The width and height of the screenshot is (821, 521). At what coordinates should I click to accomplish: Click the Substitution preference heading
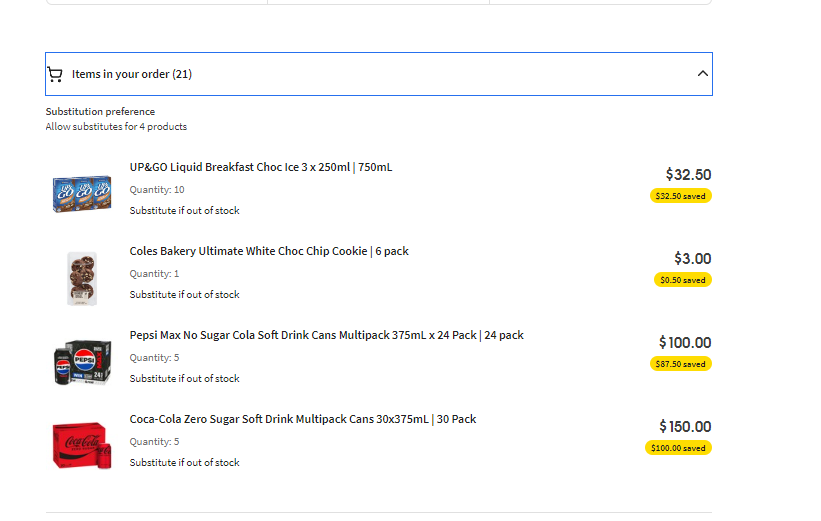(x=100, y=112)
